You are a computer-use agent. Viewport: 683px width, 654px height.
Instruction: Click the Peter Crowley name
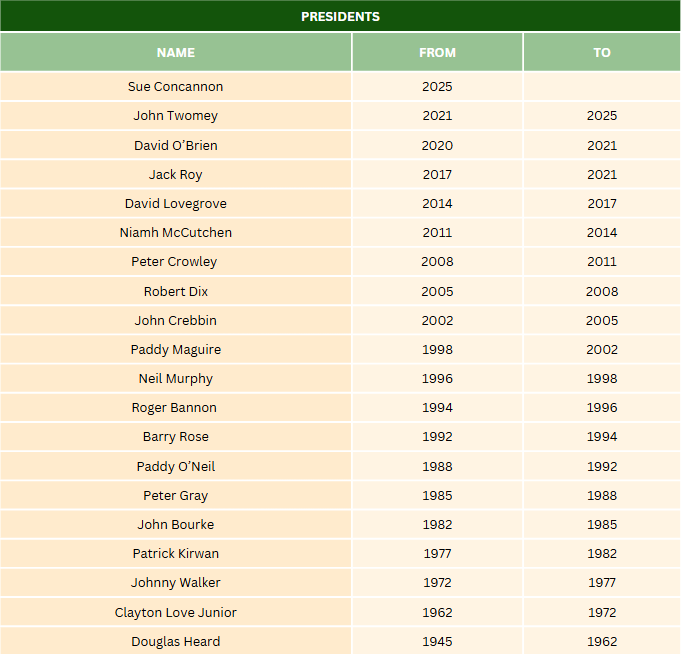click(x=176, y=262)
